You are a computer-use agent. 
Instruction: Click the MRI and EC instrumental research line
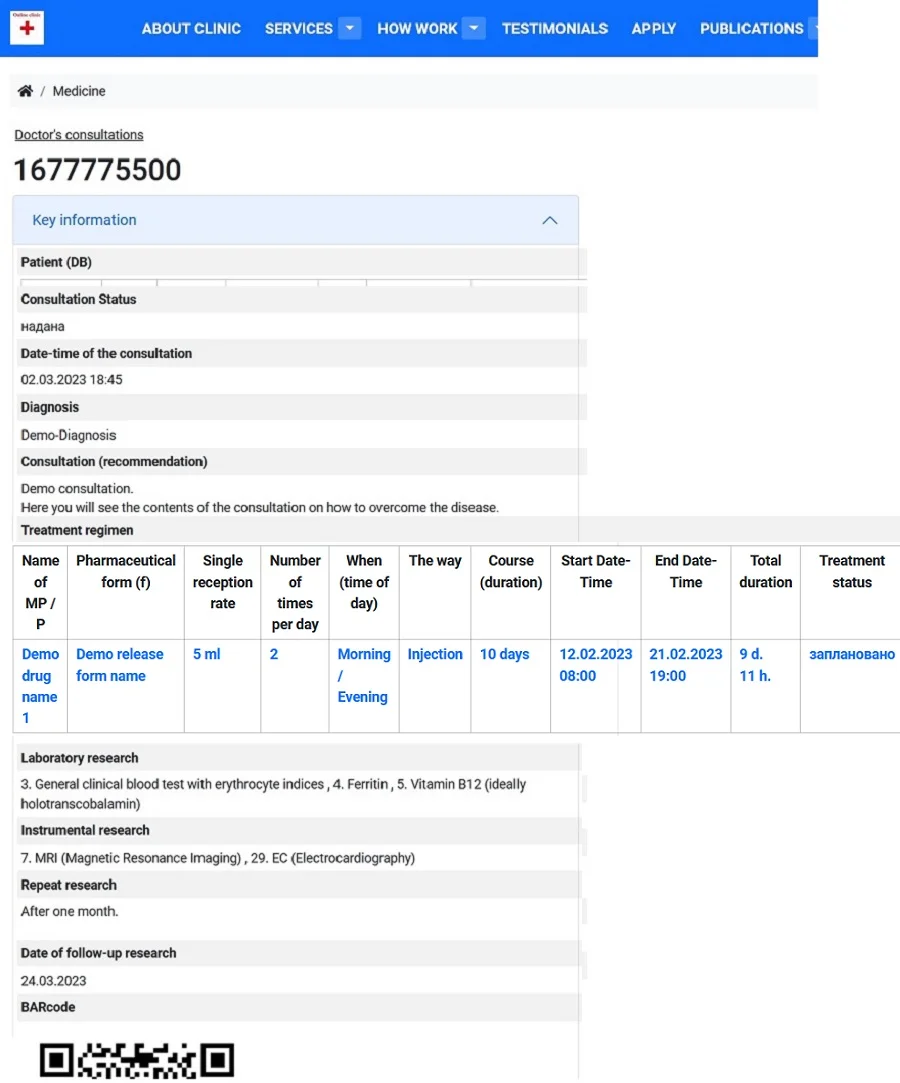[218, 858]
